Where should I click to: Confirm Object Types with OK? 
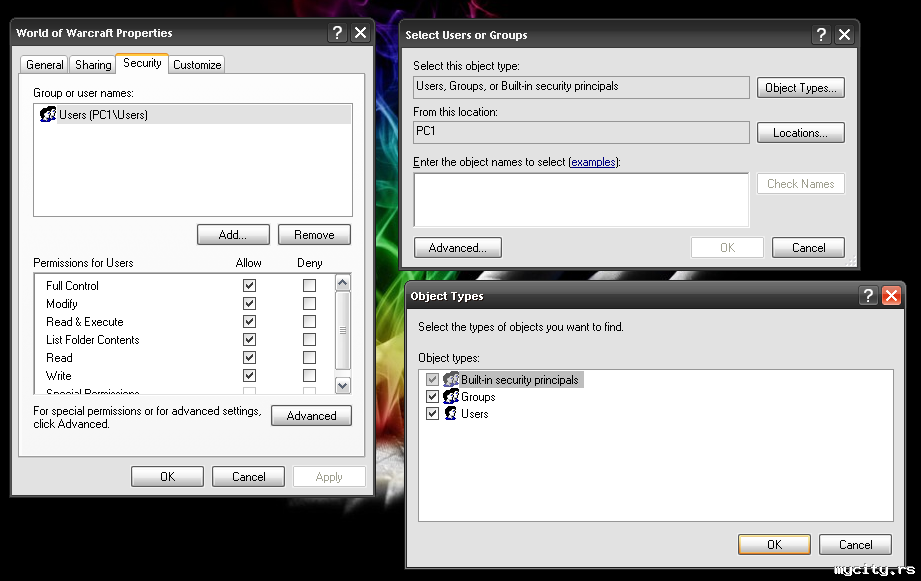coord(774,545)
